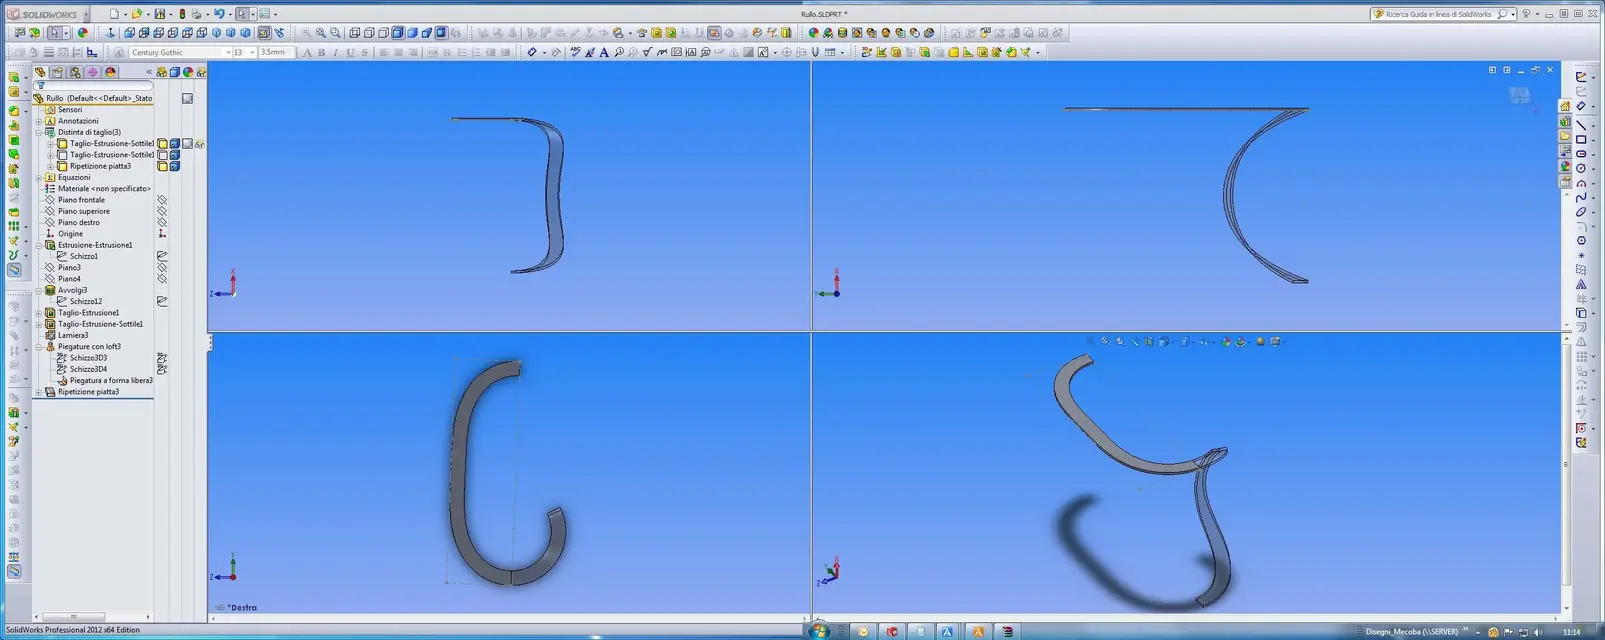Screen dimensions: 1605x640
Task: Expand the Annotazioni tree node
Action: point(39,121)
